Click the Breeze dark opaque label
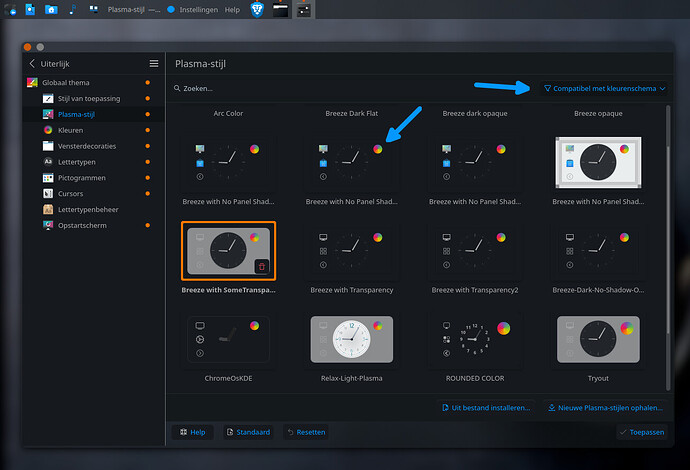This screenshot has width=690, height=470. [475, 114]
